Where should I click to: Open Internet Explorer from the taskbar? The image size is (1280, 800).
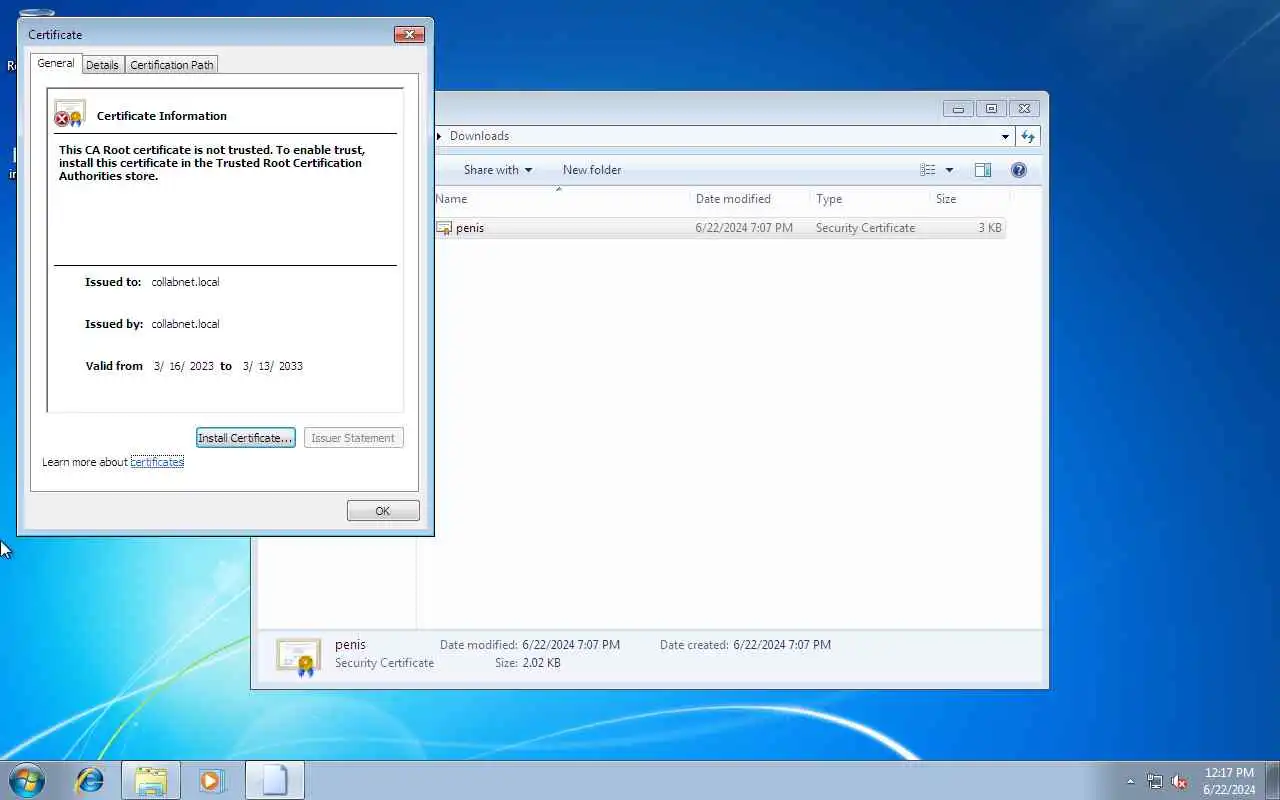click(x=90, y=780)
